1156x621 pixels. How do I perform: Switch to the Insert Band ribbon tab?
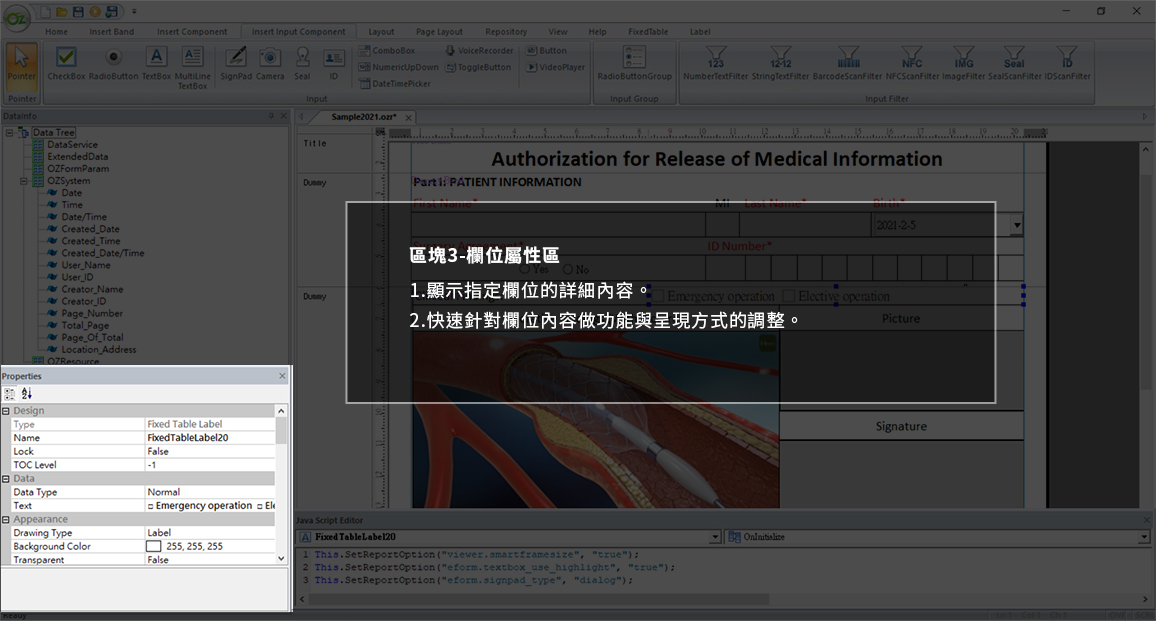(111, 31)
